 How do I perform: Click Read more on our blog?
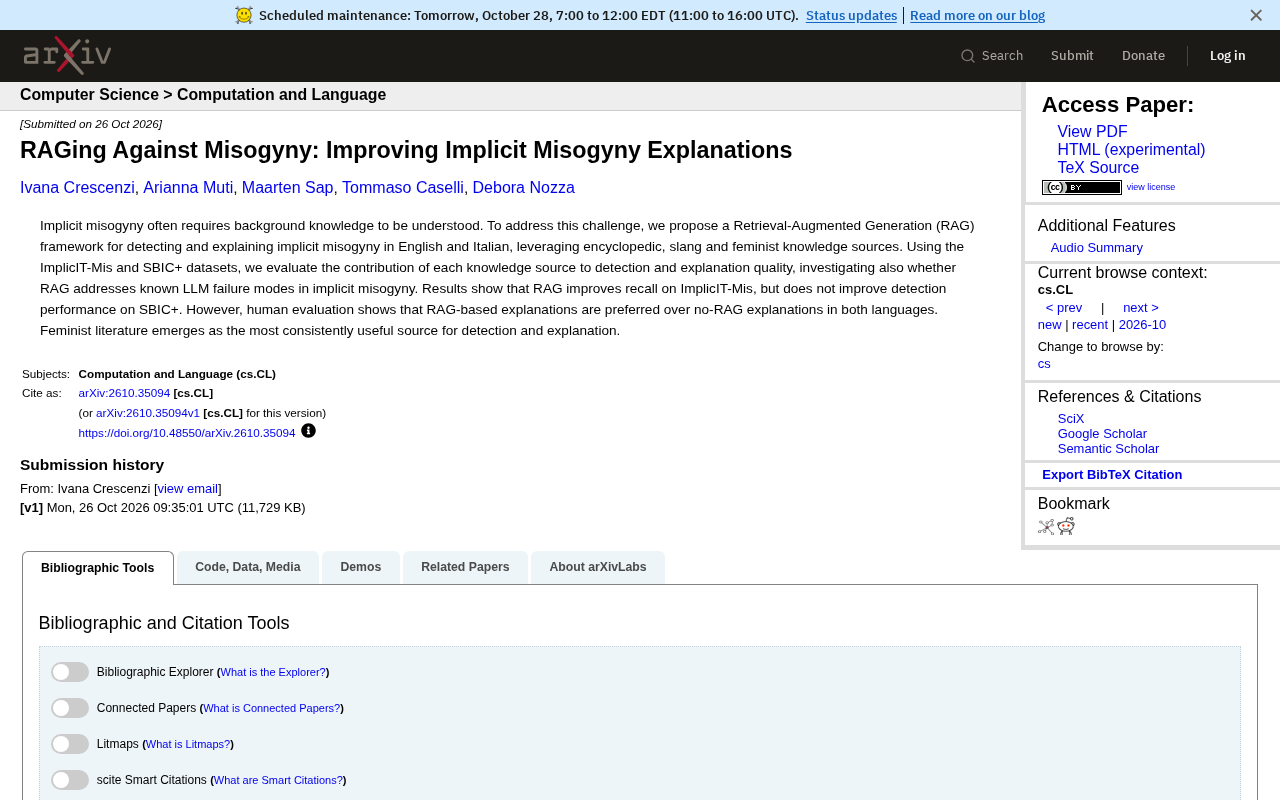pos(977,15)
